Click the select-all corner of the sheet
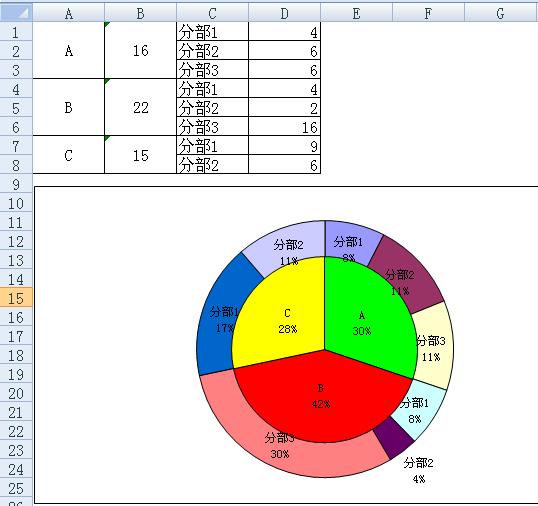Screen dimensions: 538x506 coord(16,13)
